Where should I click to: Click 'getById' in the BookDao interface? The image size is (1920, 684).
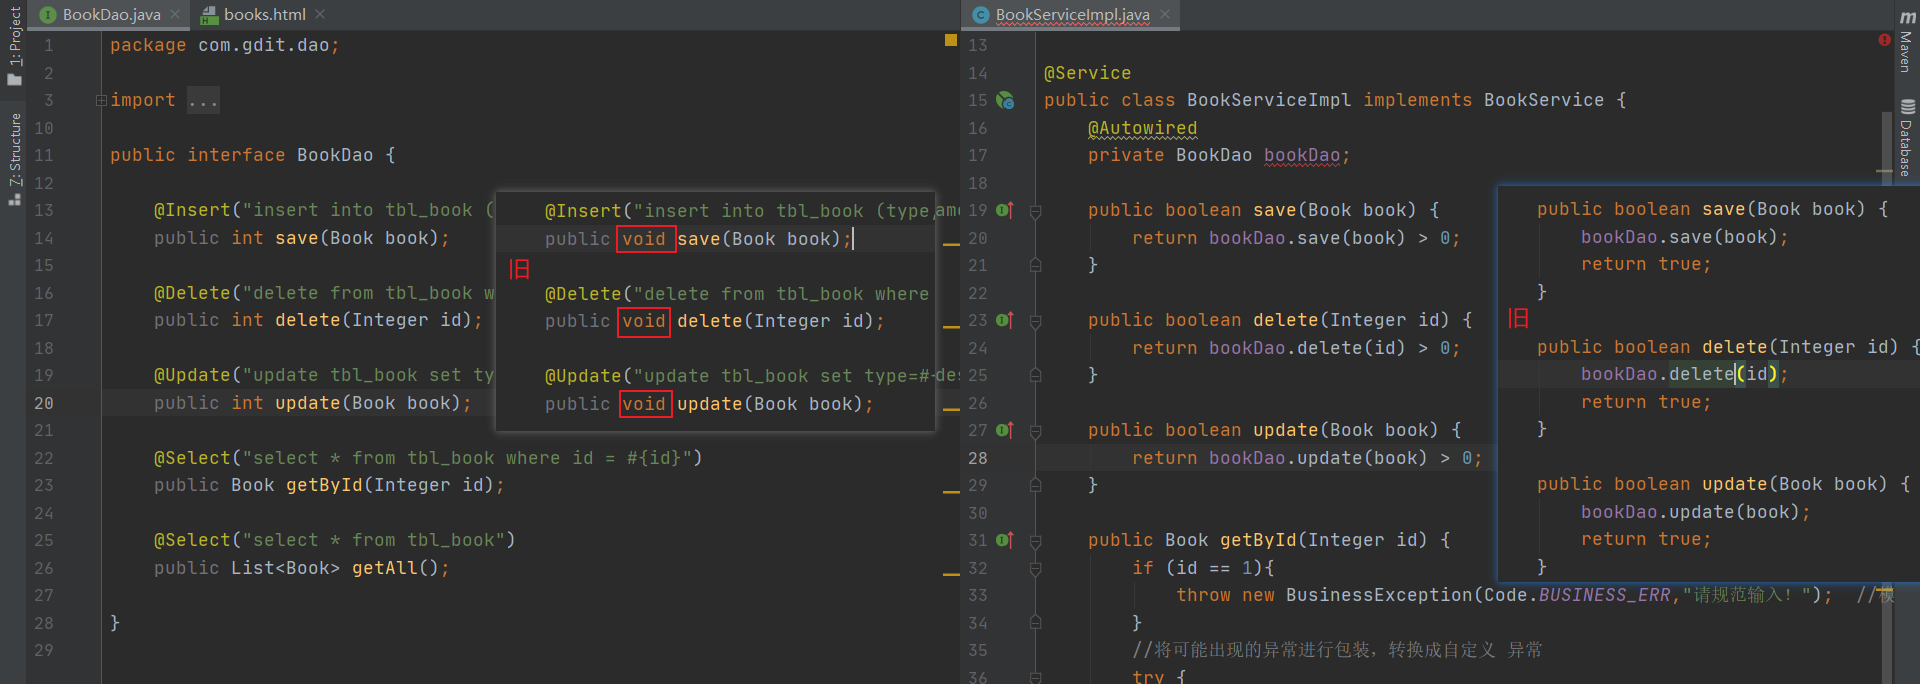tap(324, 485)
